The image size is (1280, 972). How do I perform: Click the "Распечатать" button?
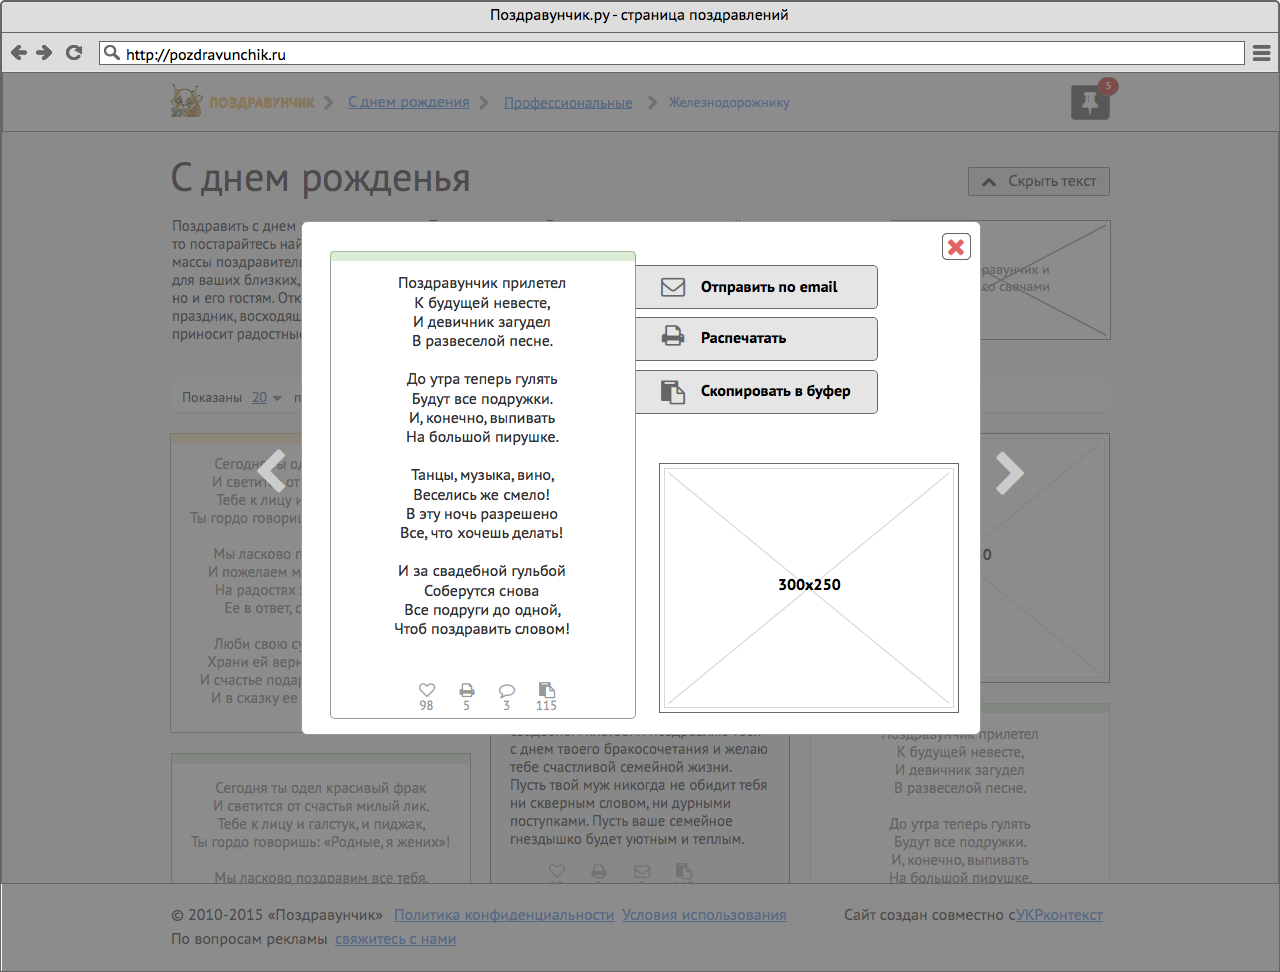pos(756,339)
